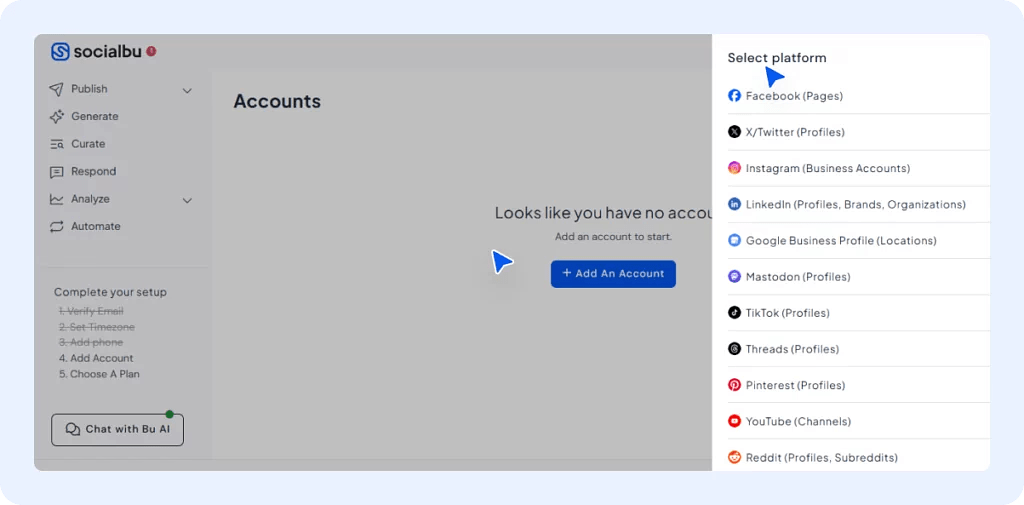
Task: Expand the Analyze menu chevron
Action: click(187, 200)
